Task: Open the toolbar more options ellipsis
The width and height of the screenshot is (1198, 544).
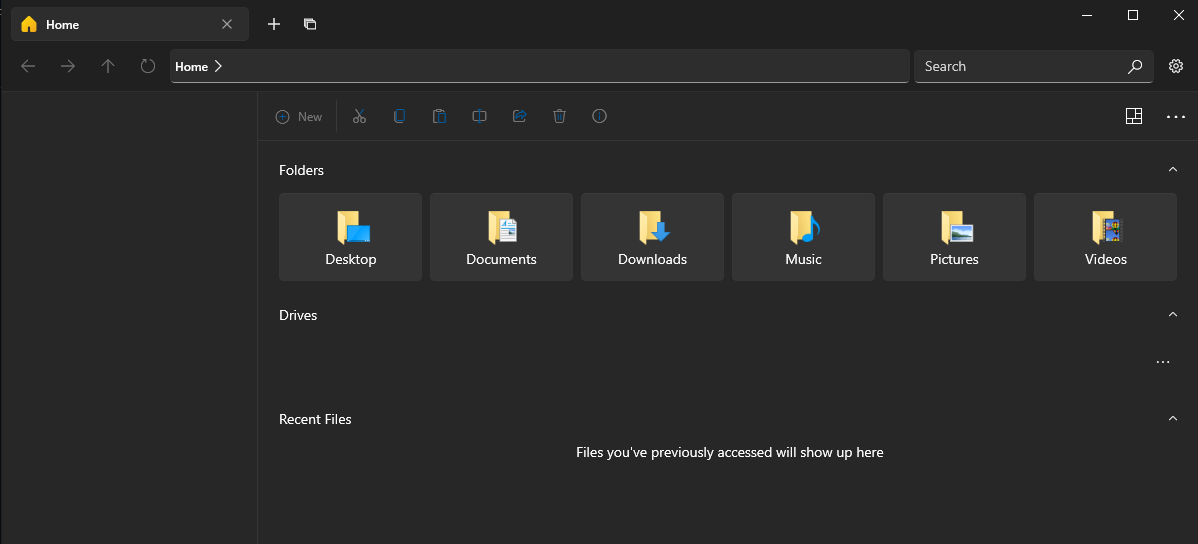Action: (x=1176, y=117)
